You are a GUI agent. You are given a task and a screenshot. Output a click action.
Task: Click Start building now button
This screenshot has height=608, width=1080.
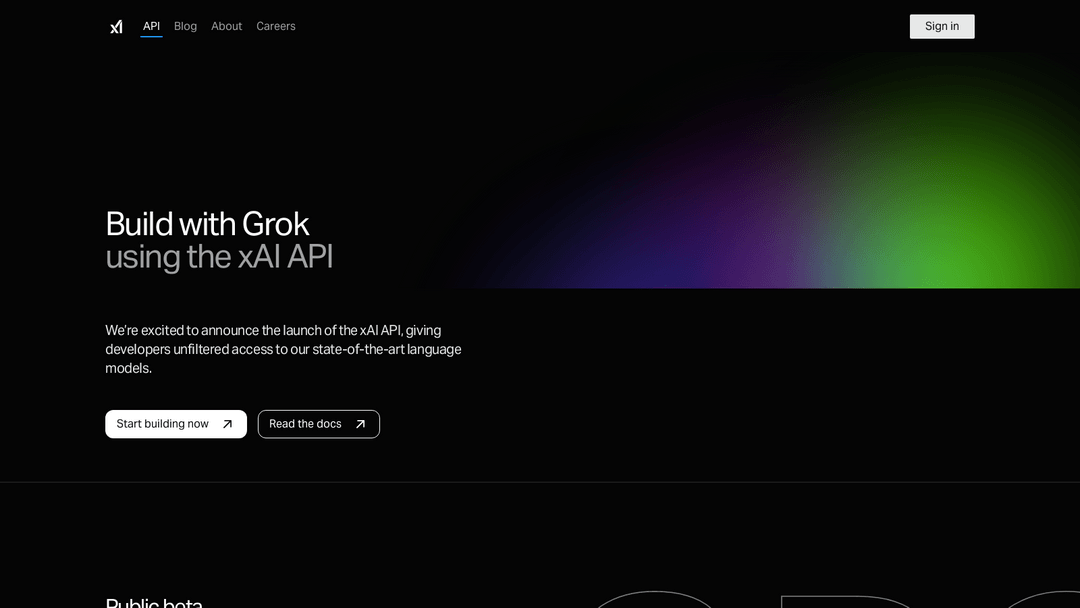[176, 424]
